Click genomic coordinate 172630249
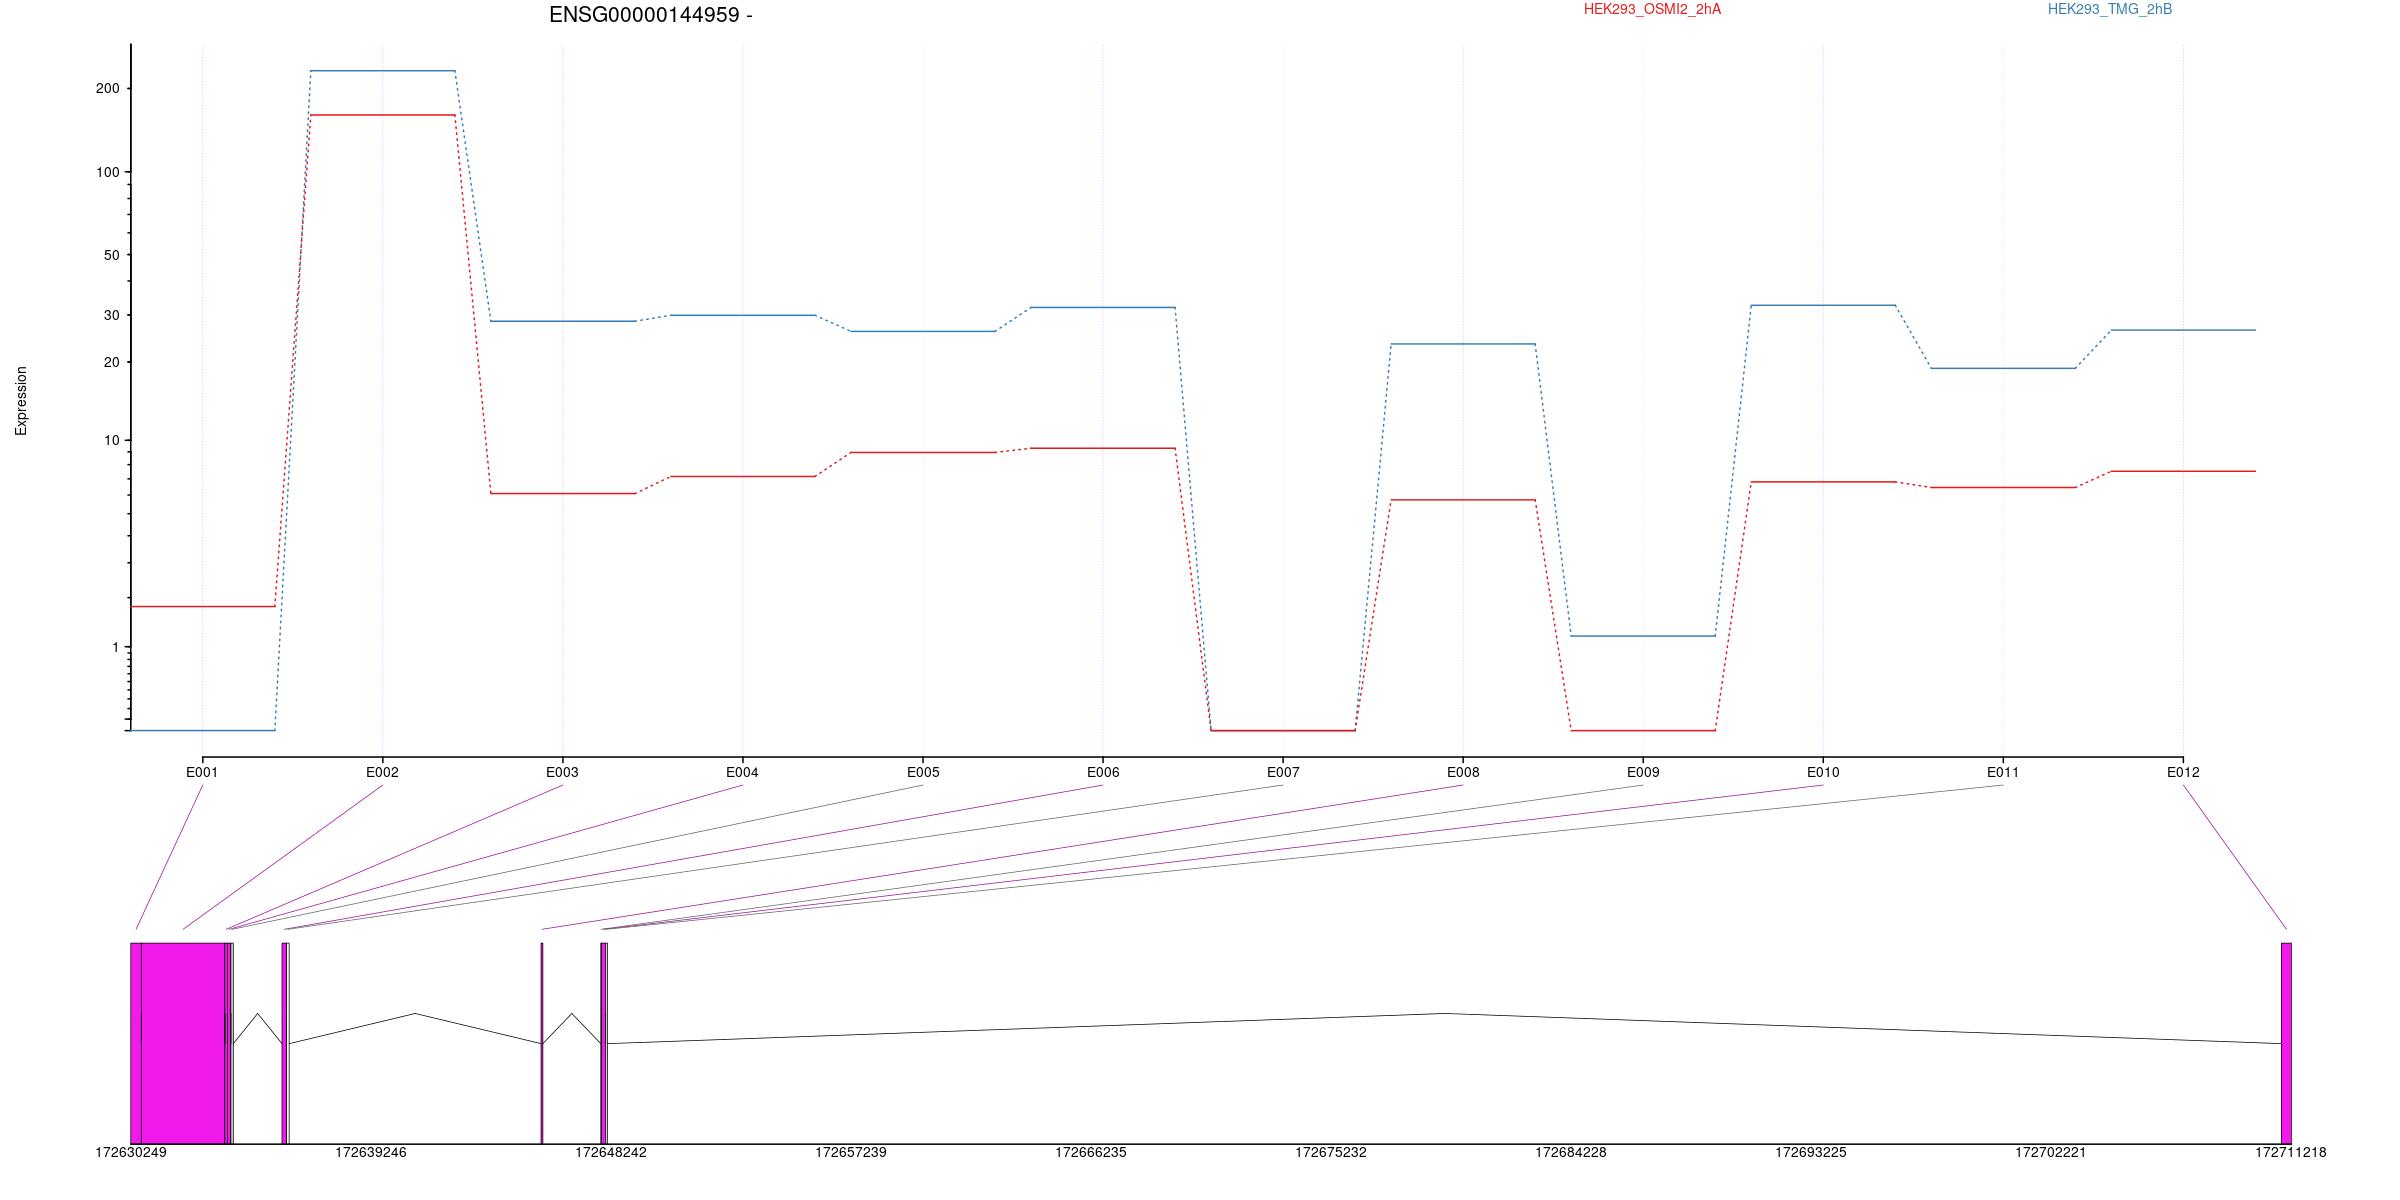The image size is (2400, 1200). pos(131,1152)
